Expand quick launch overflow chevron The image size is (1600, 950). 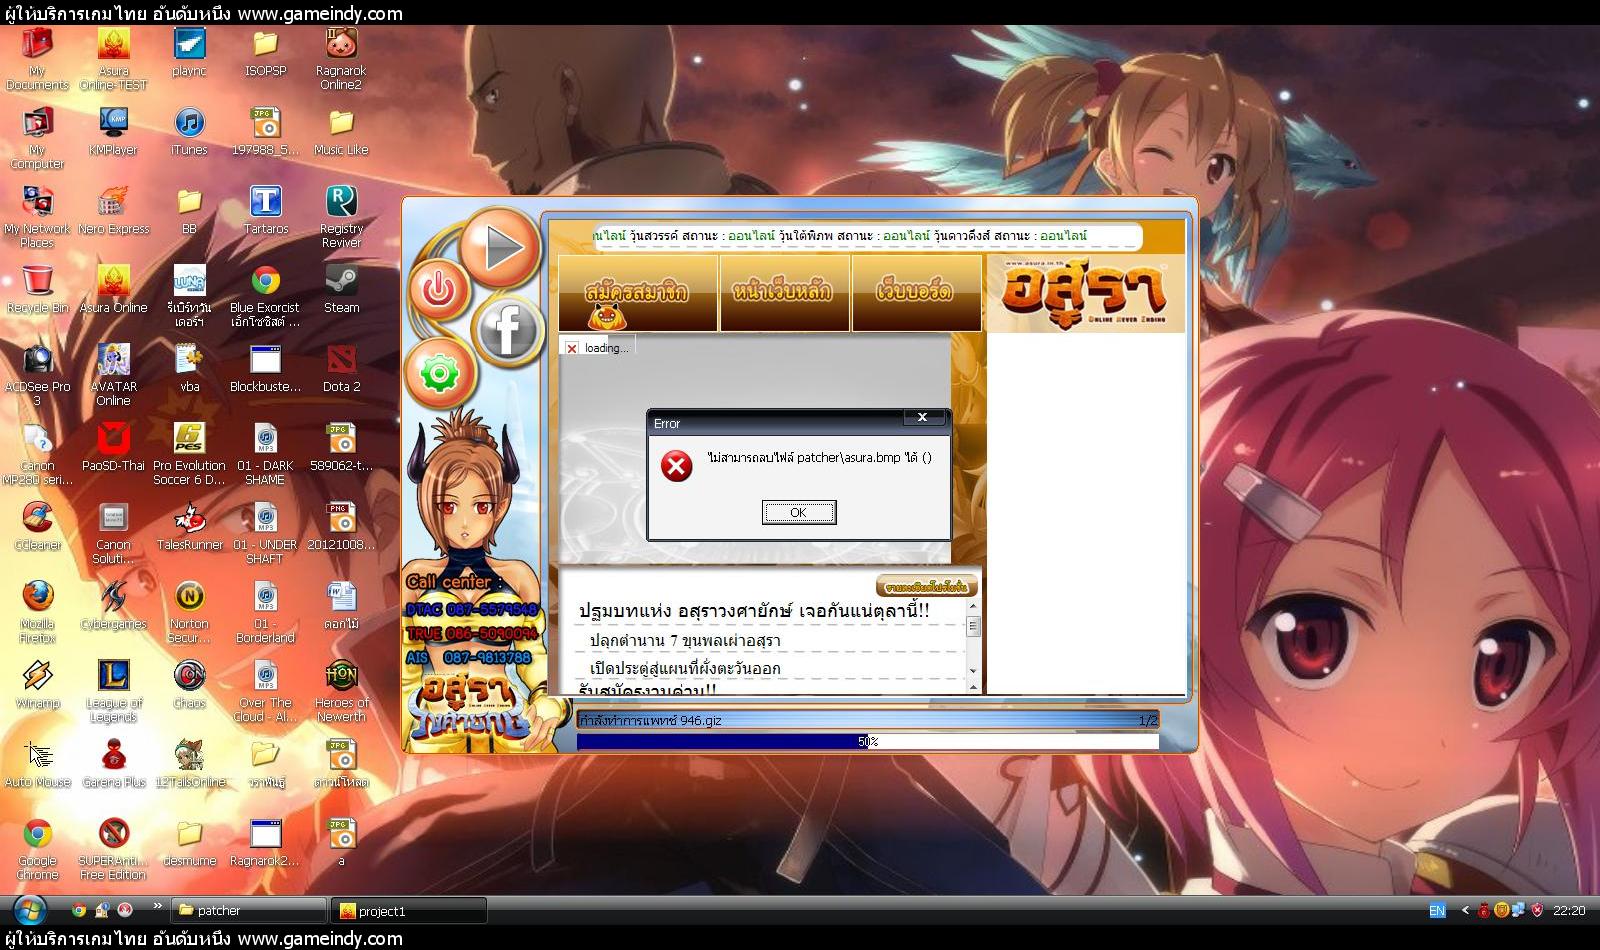click(x=157, y=907)
